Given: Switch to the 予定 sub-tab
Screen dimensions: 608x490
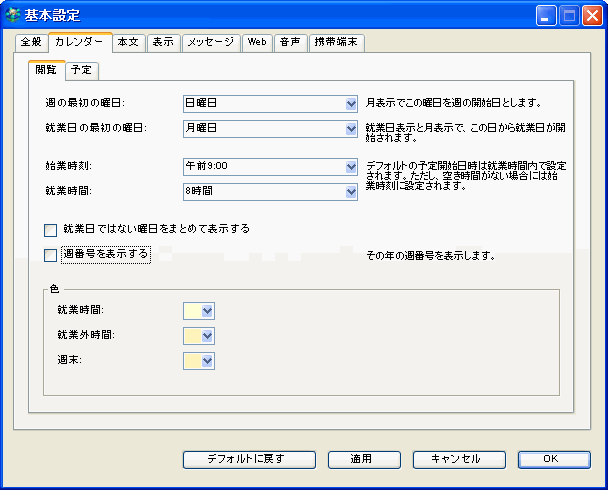Looking at the screenshot, I should [82, 70].
